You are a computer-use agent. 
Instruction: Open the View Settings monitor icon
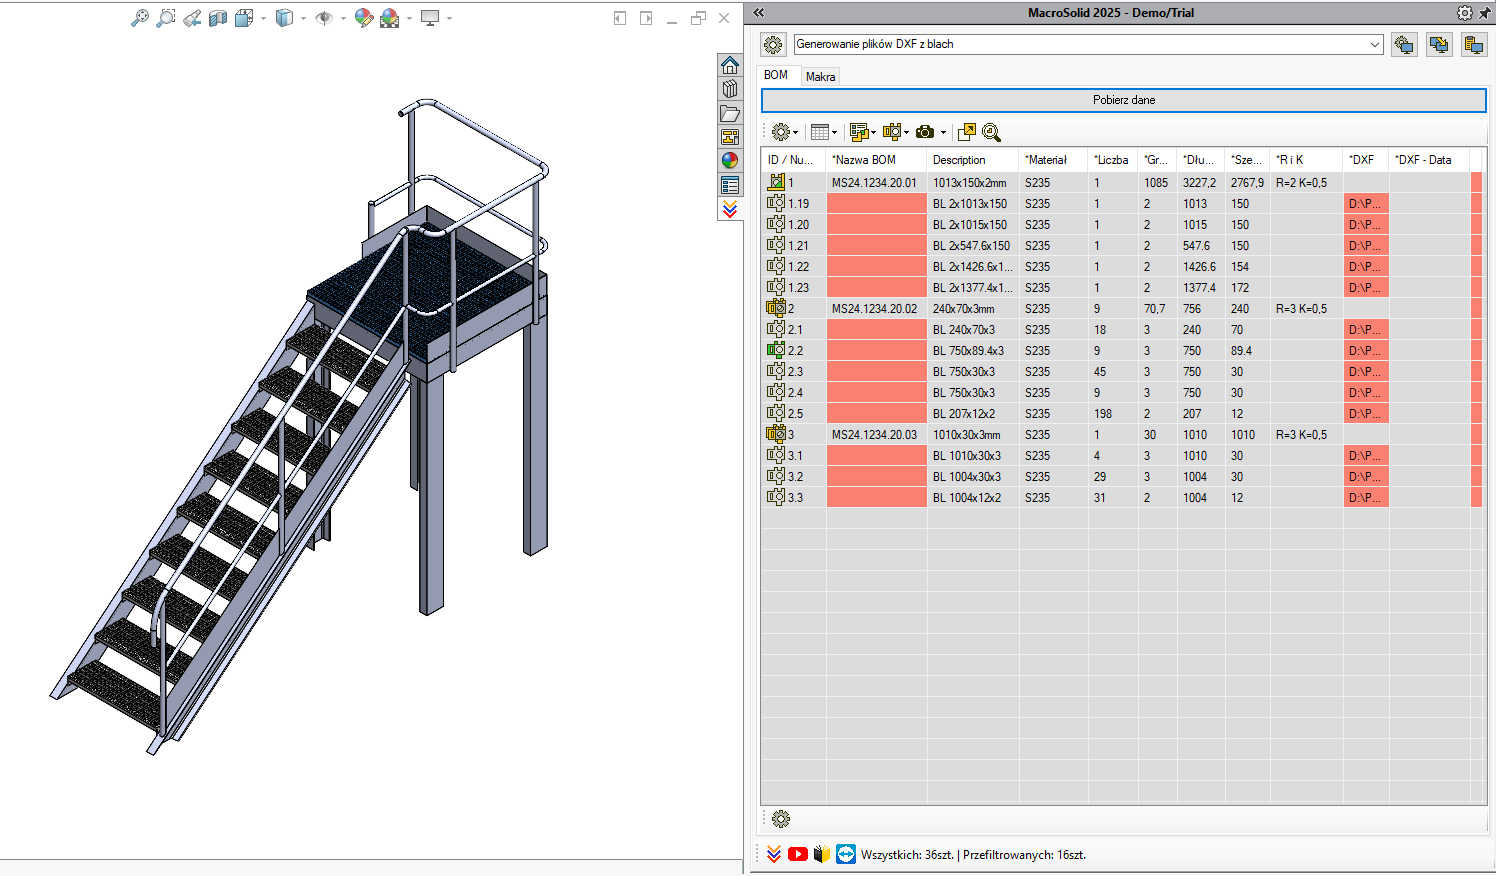[x=430, y=18]
